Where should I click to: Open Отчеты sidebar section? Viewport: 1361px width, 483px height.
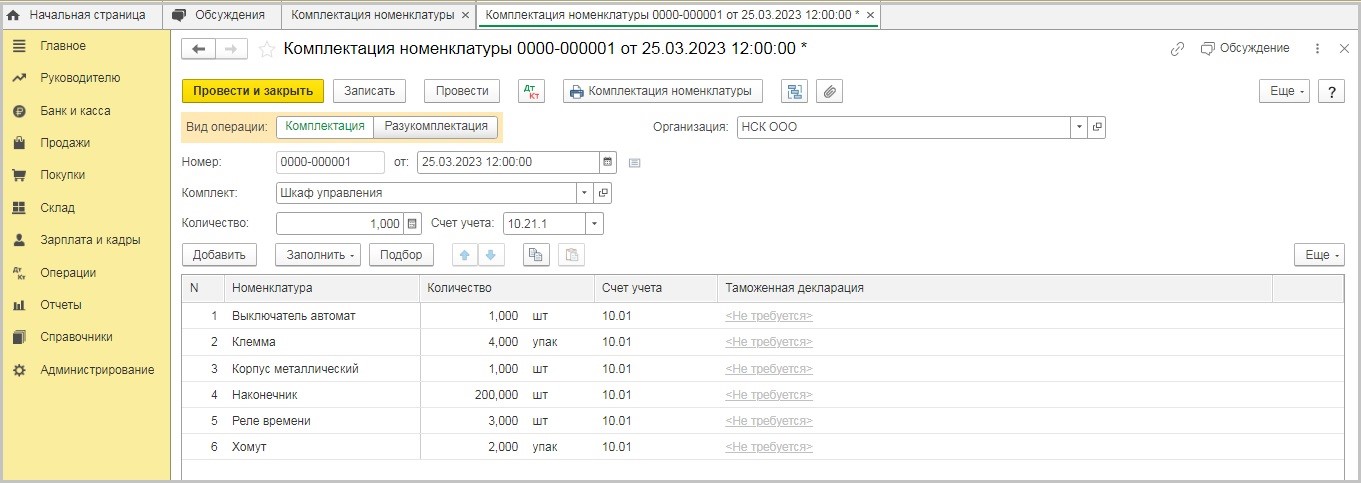point(61,305)
